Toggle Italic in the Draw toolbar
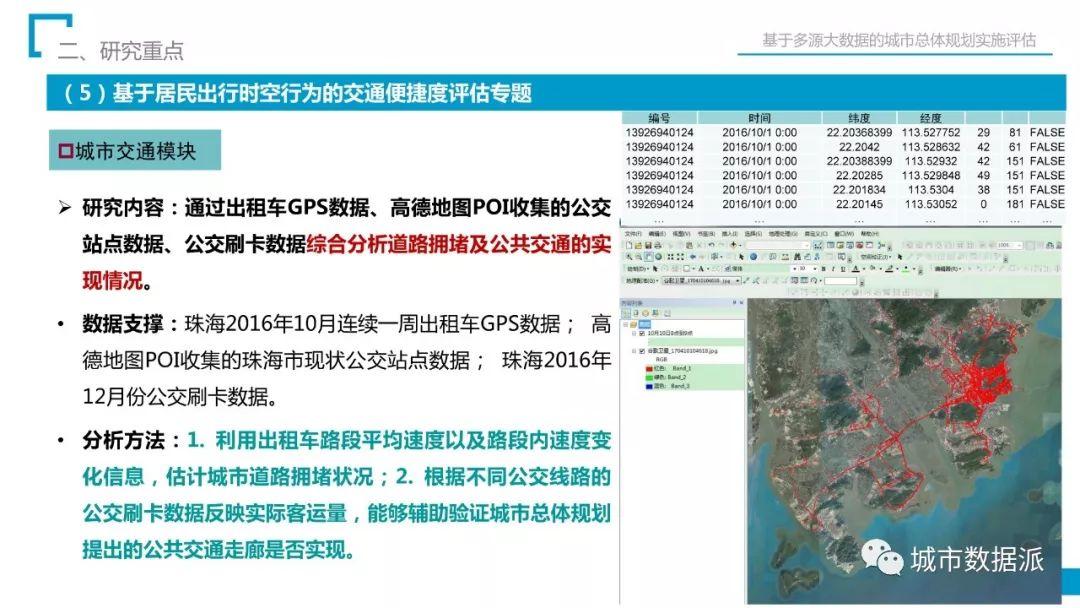 [833, 269]
